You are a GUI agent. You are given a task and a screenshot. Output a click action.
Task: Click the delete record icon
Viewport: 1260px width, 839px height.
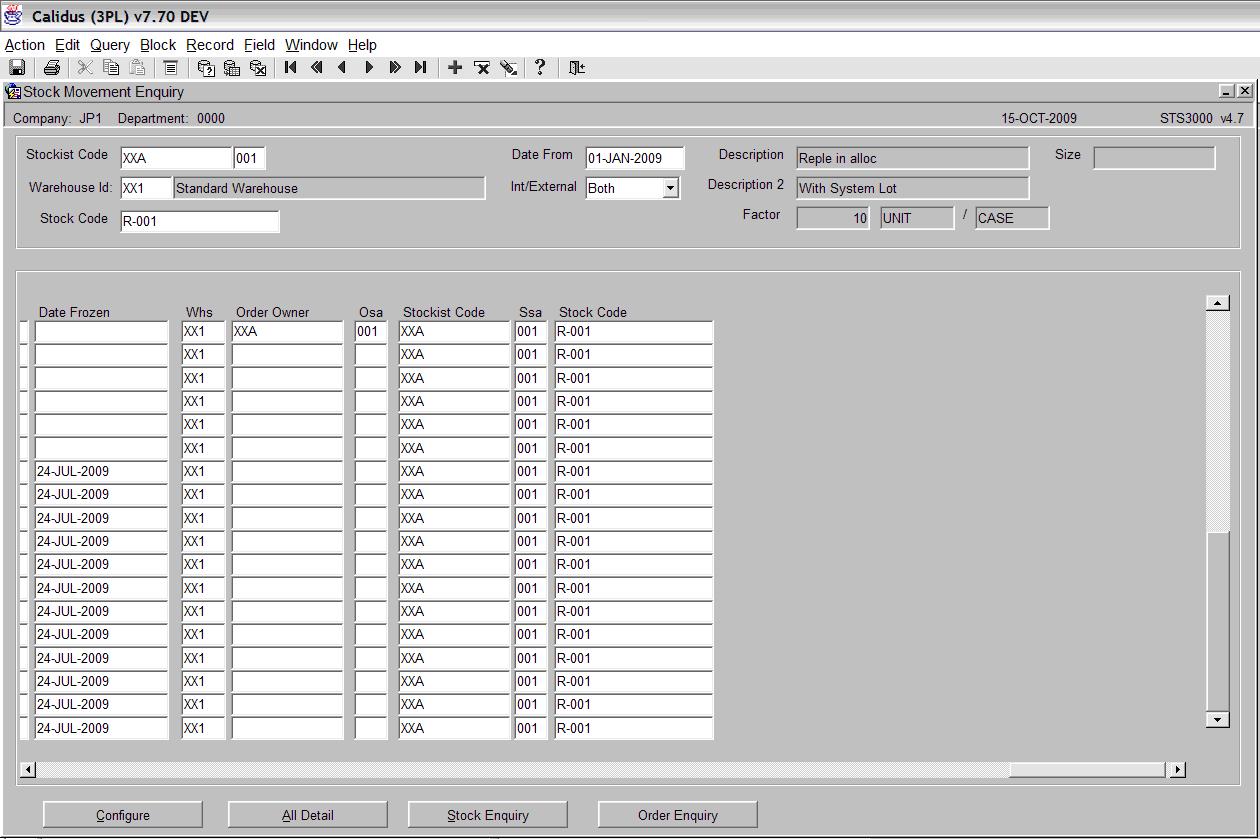coord(481,68)
